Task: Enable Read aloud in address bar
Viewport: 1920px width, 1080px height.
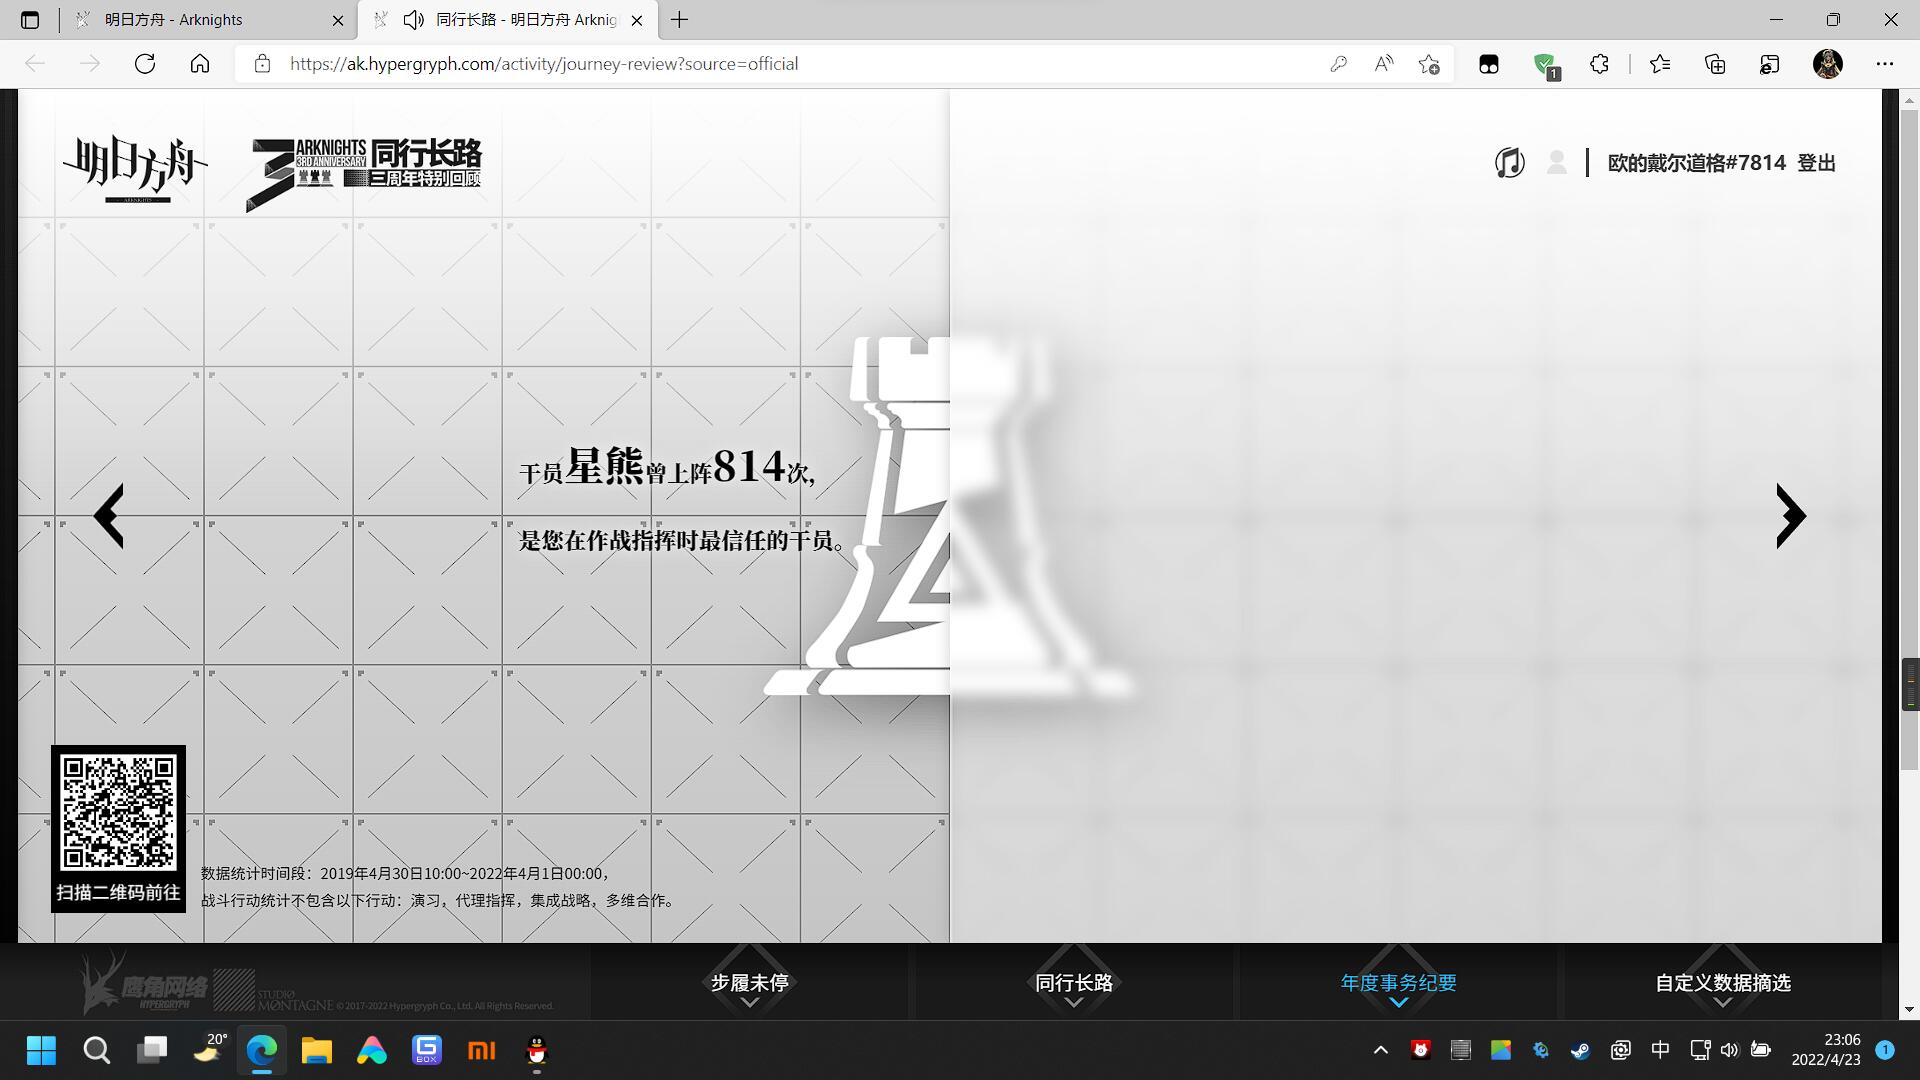Action: 1384,64
